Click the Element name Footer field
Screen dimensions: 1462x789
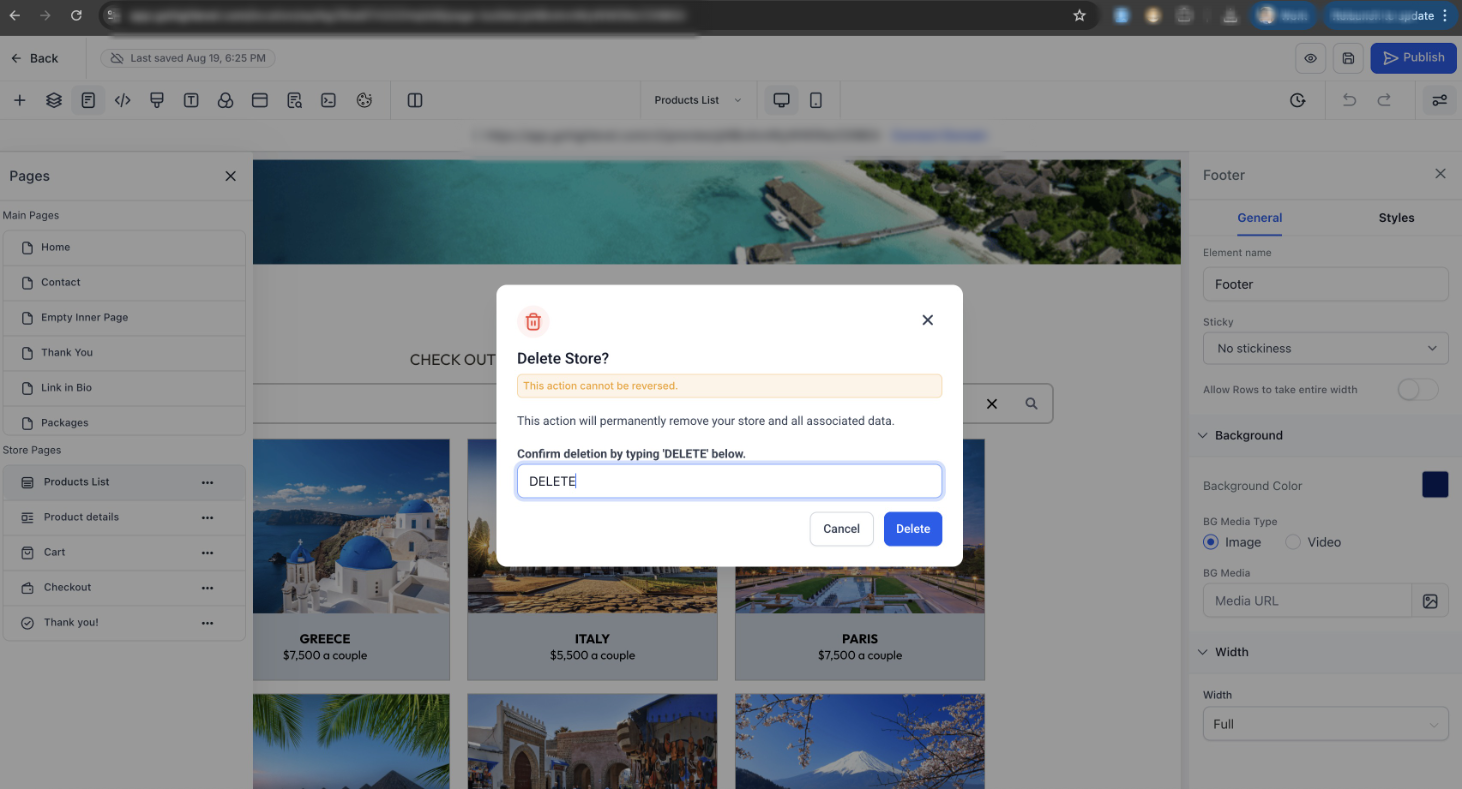pyautogui.click(x=1325, y=284)
